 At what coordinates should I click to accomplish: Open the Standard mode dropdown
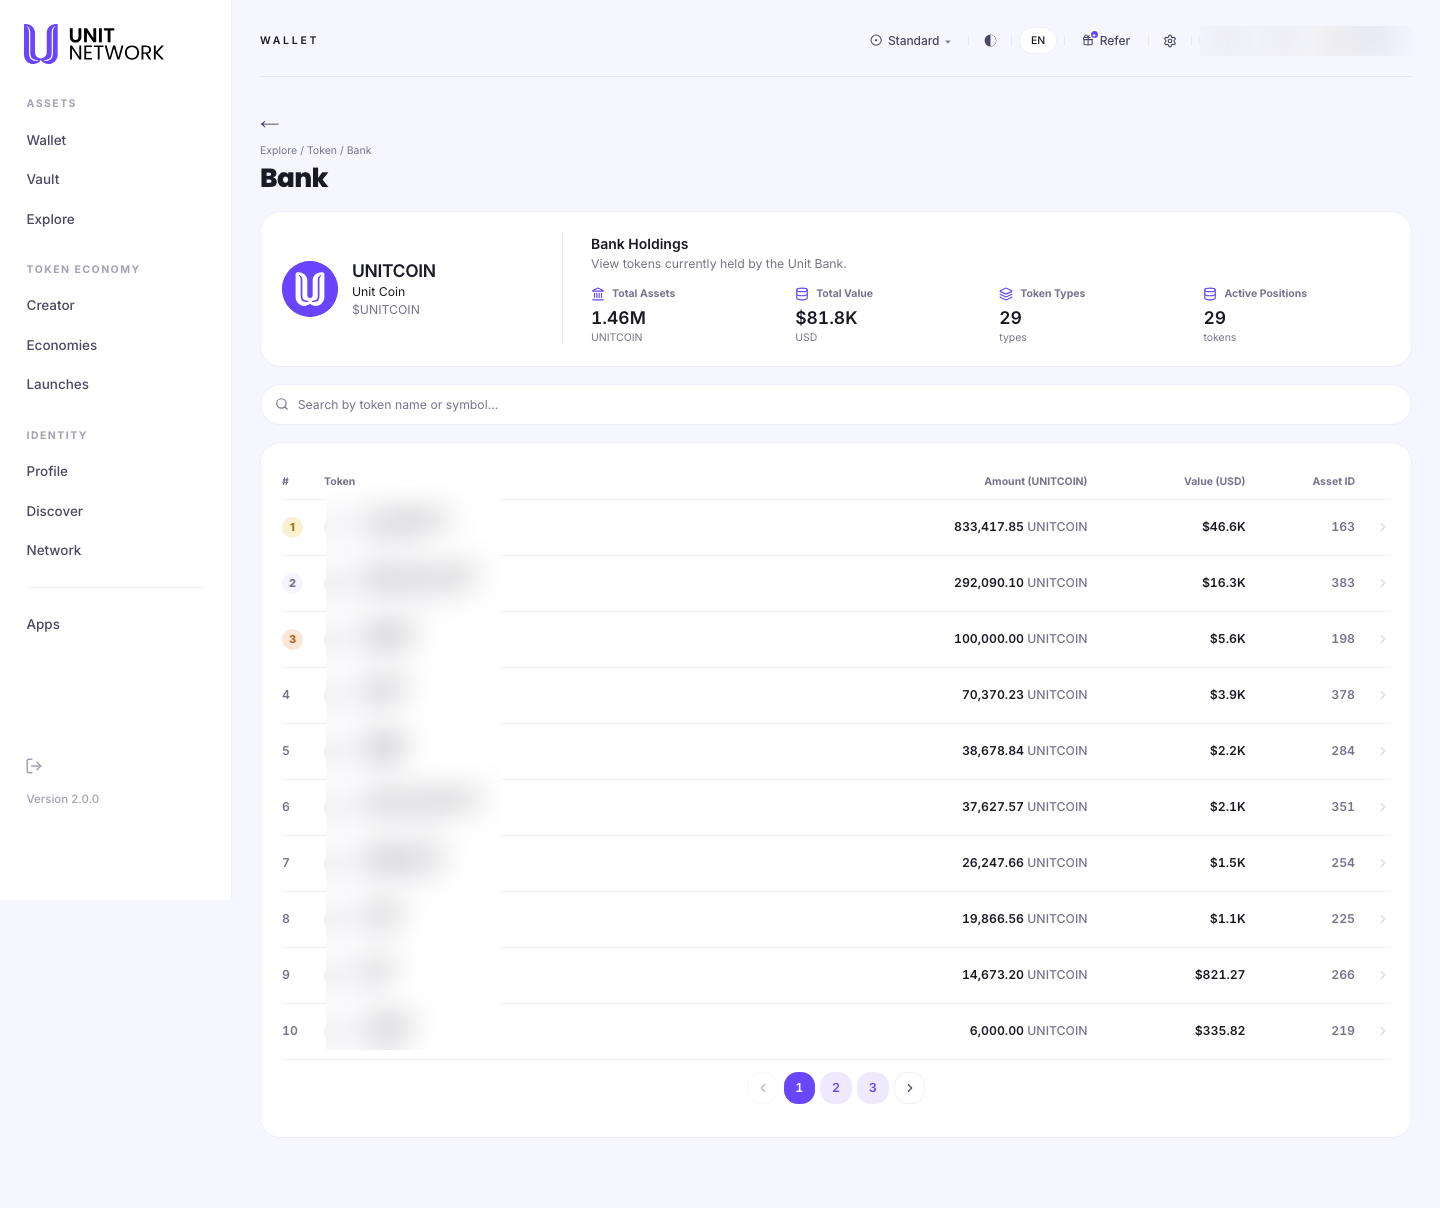coord(911,41)
